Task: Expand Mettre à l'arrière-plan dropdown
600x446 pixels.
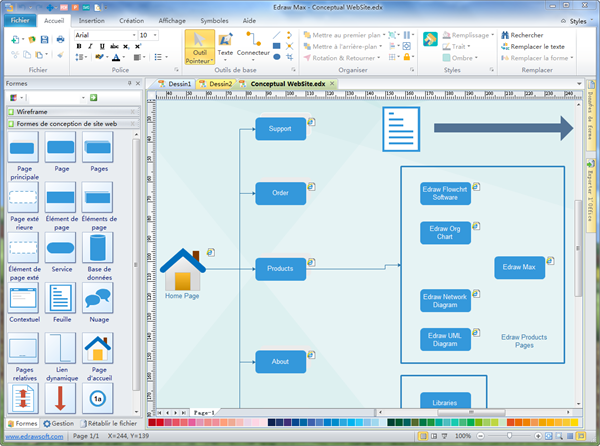Action: click(x=381, y=47)
